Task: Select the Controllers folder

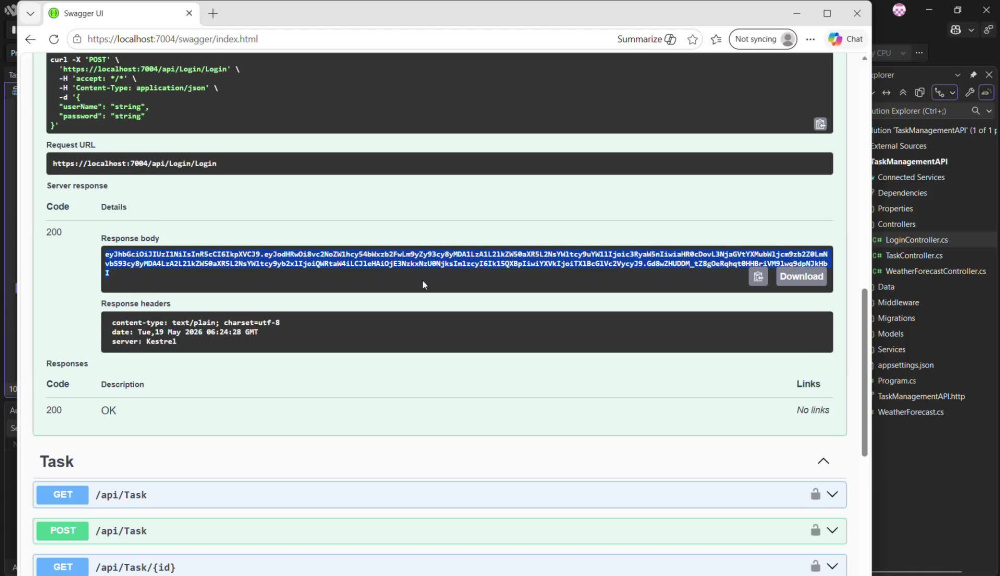Action: pos(896,224)
